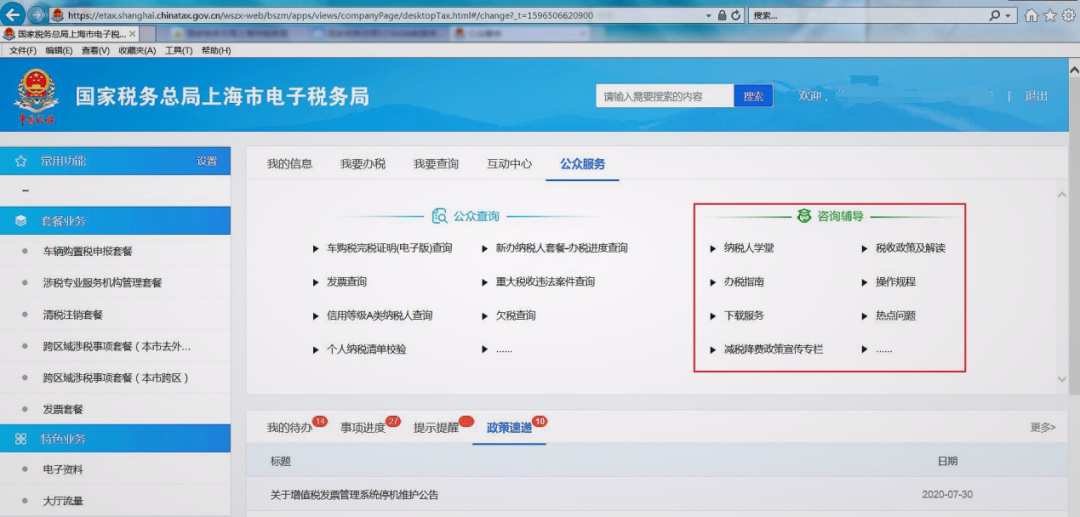Switch to the 我要办税 tab
The height and width of the screenshot is (517, 1080).
(363, 164)
